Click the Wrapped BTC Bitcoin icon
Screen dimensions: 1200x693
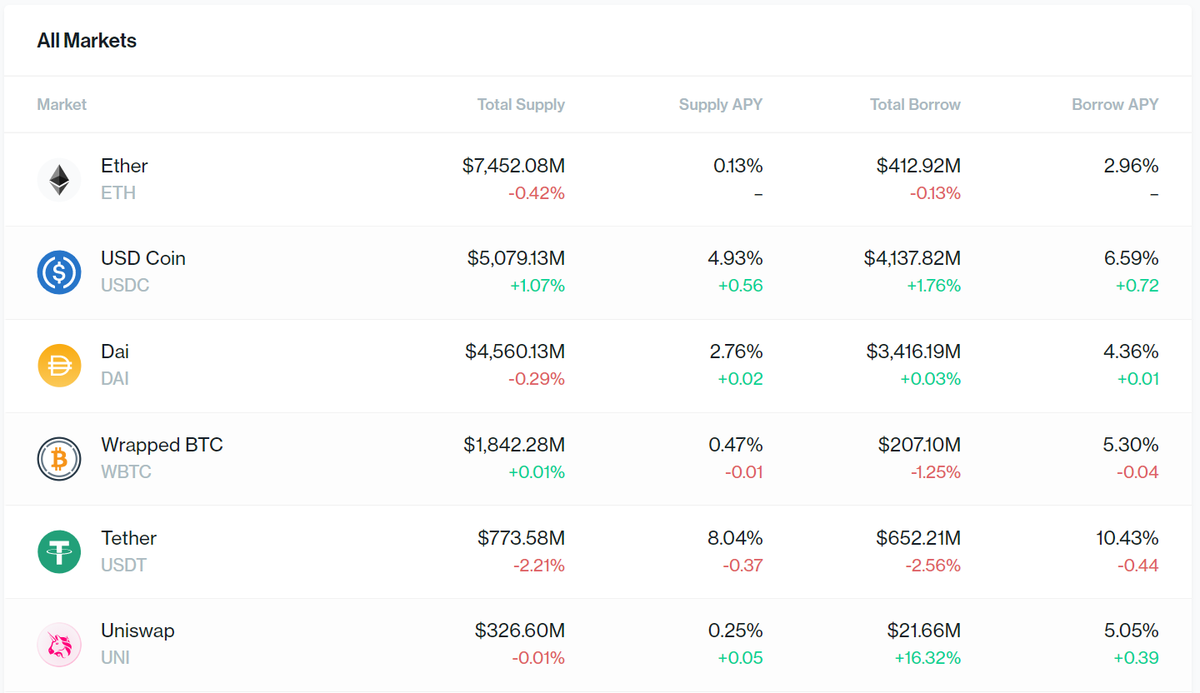(x=59, y=458)
